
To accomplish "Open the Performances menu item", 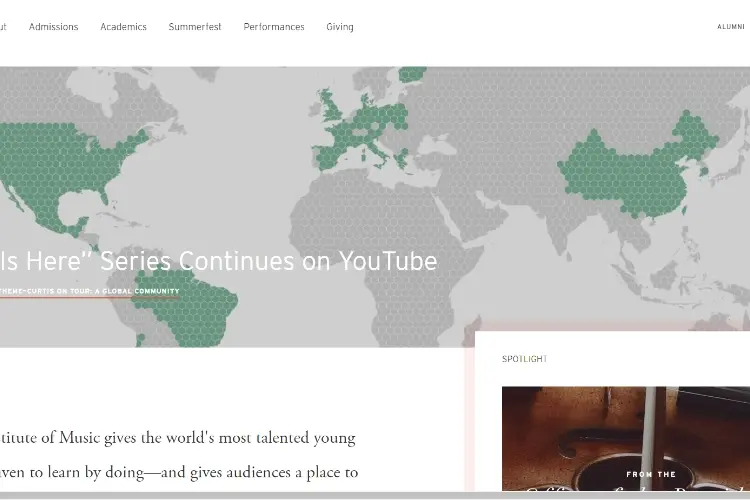I will click(x=274, y=27).
